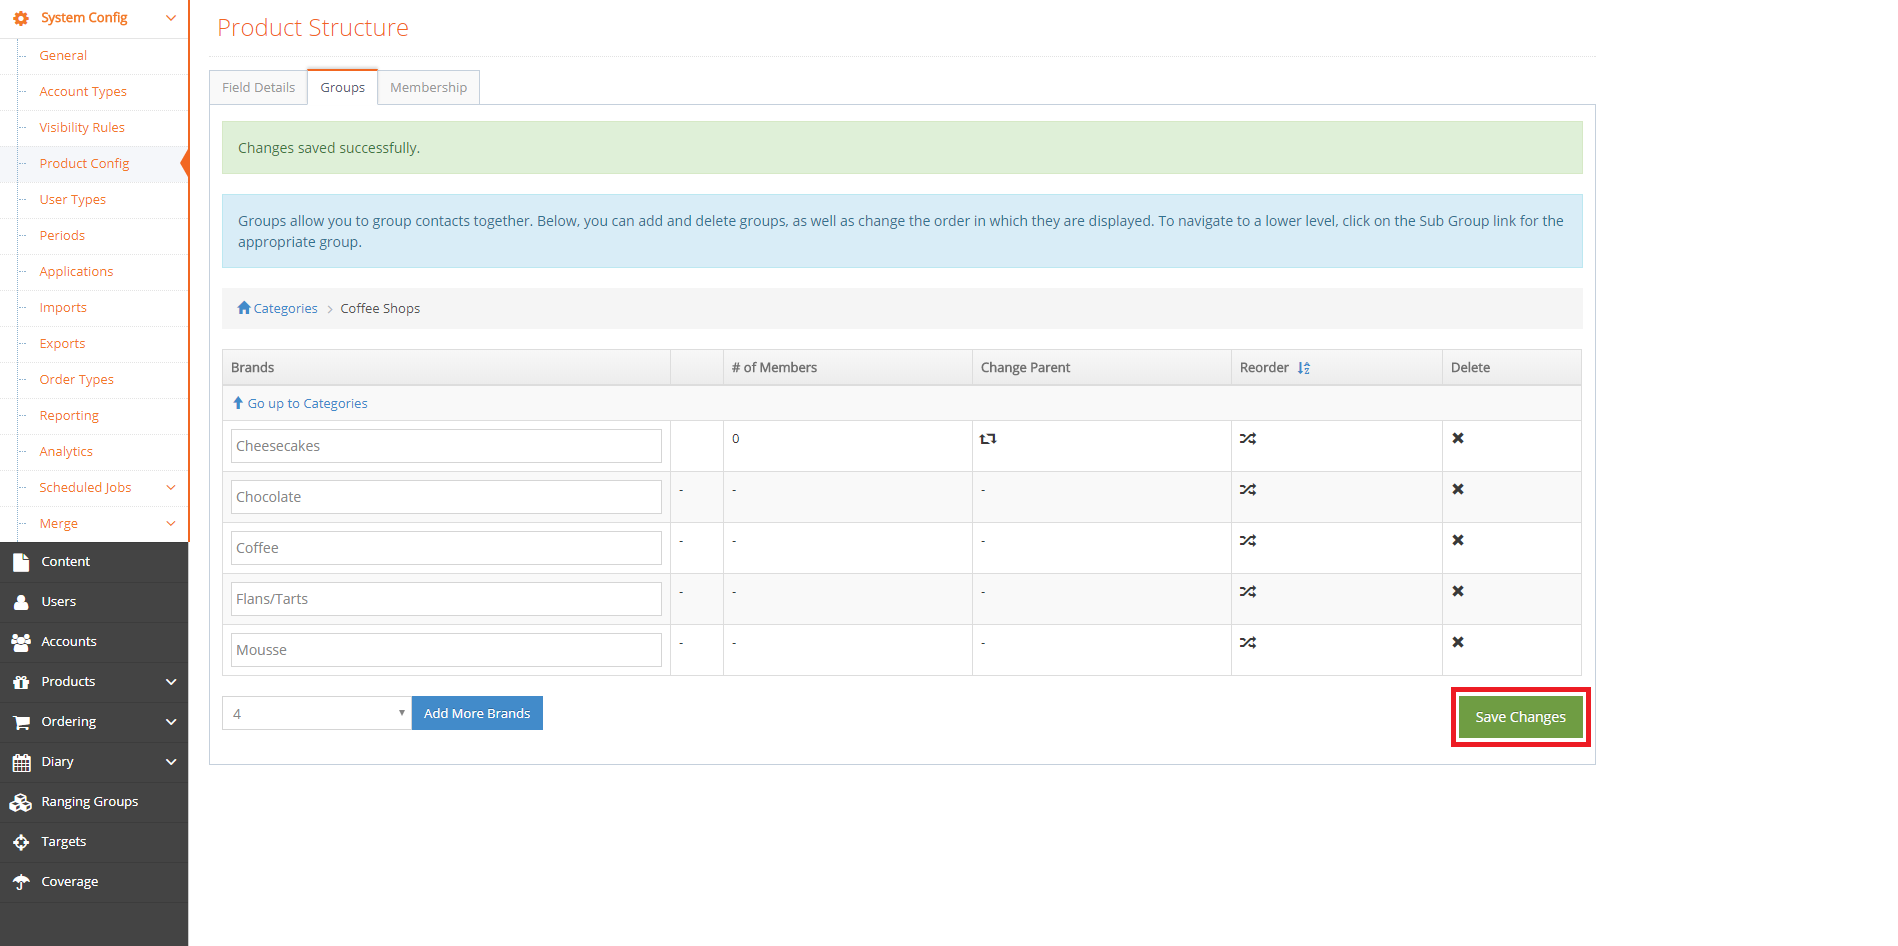Click the Ranging Groups cubes icon
Screen dimensions: 1898x946
21,802
